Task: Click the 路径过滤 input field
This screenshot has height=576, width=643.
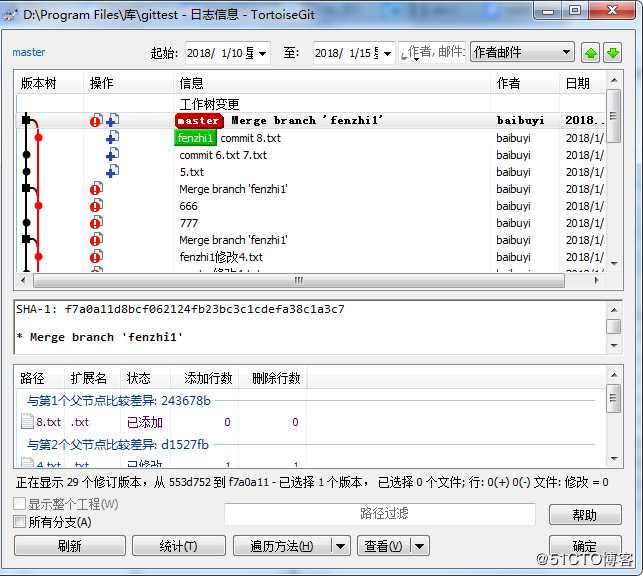Action: (x=380, y=514)
